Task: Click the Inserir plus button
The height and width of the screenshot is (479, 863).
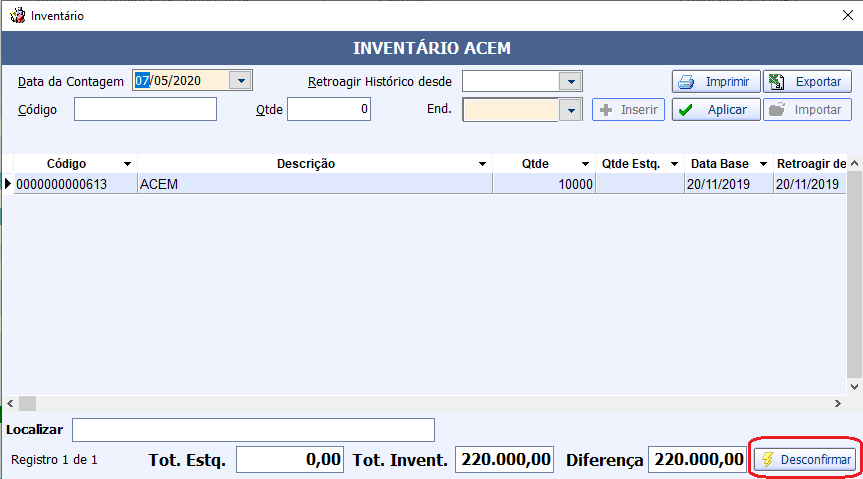Action: click(x=628, y=110)
